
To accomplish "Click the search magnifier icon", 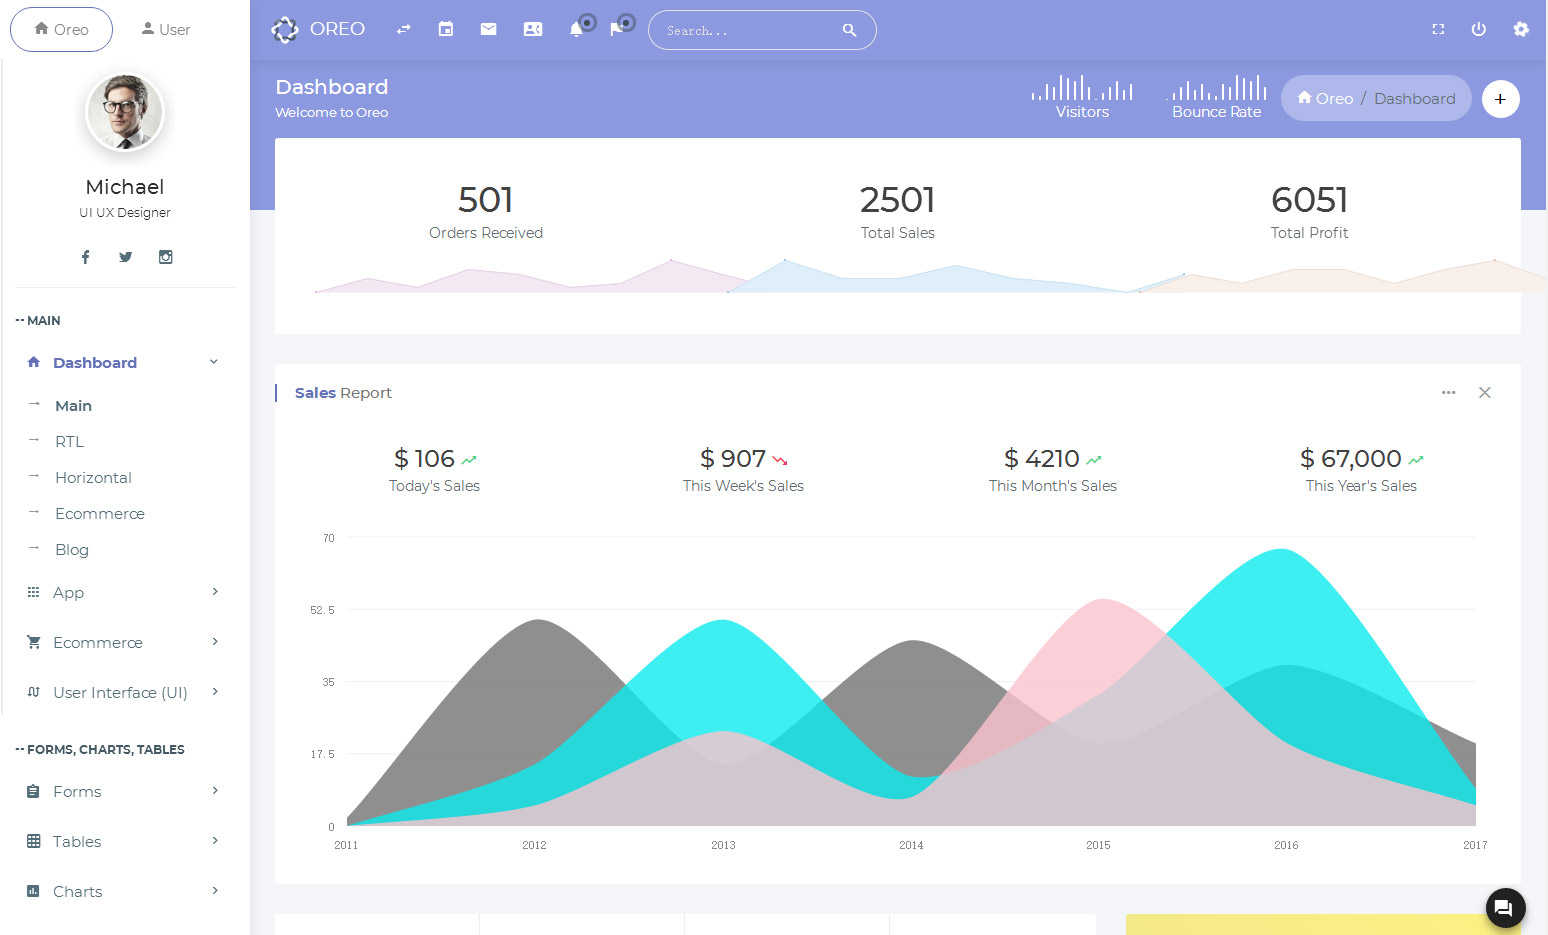I will 849,30.
